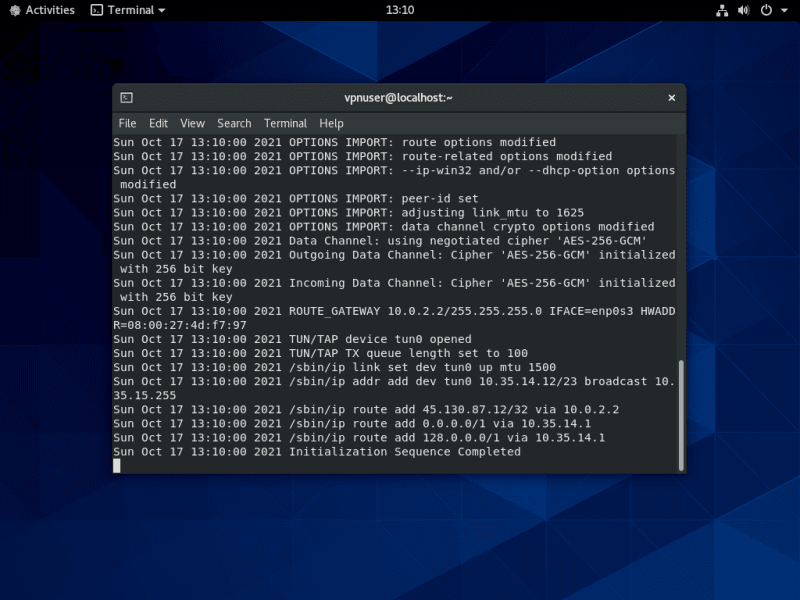
Task: Click the power icon in top bar
Action: pos(765,10)
